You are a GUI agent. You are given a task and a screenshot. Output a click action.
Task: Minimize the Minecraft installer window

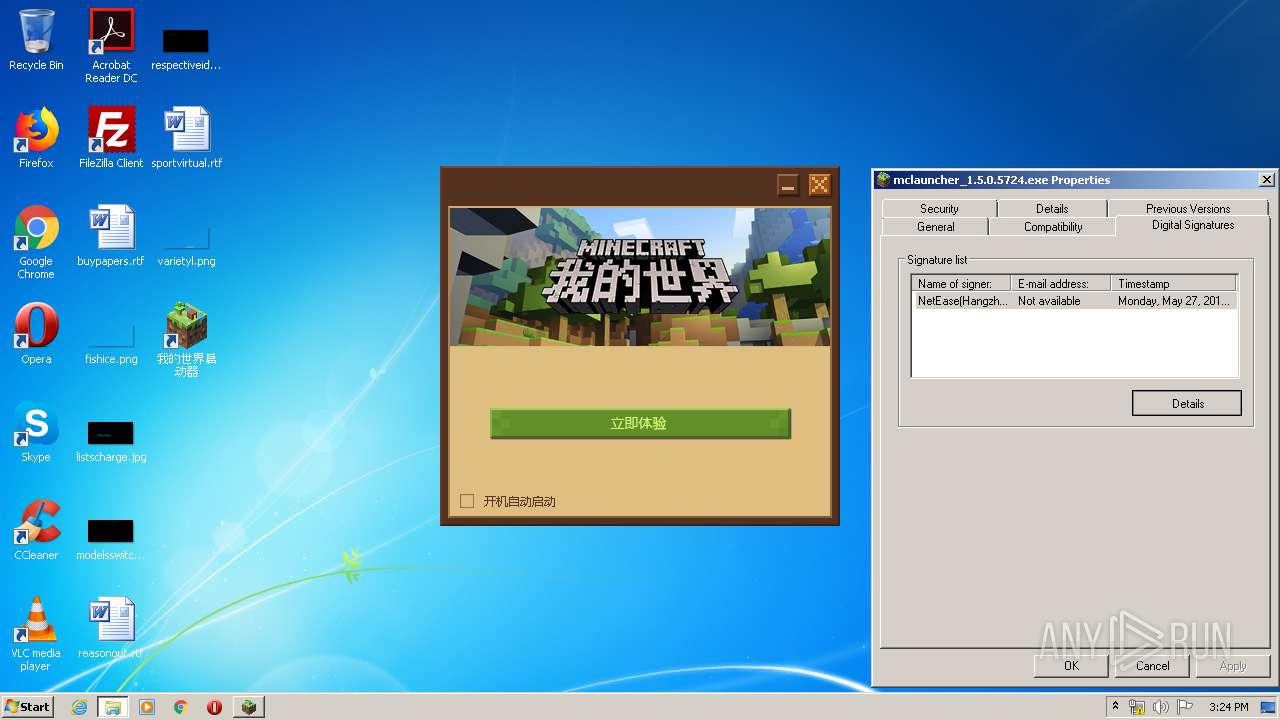[788, 185]
